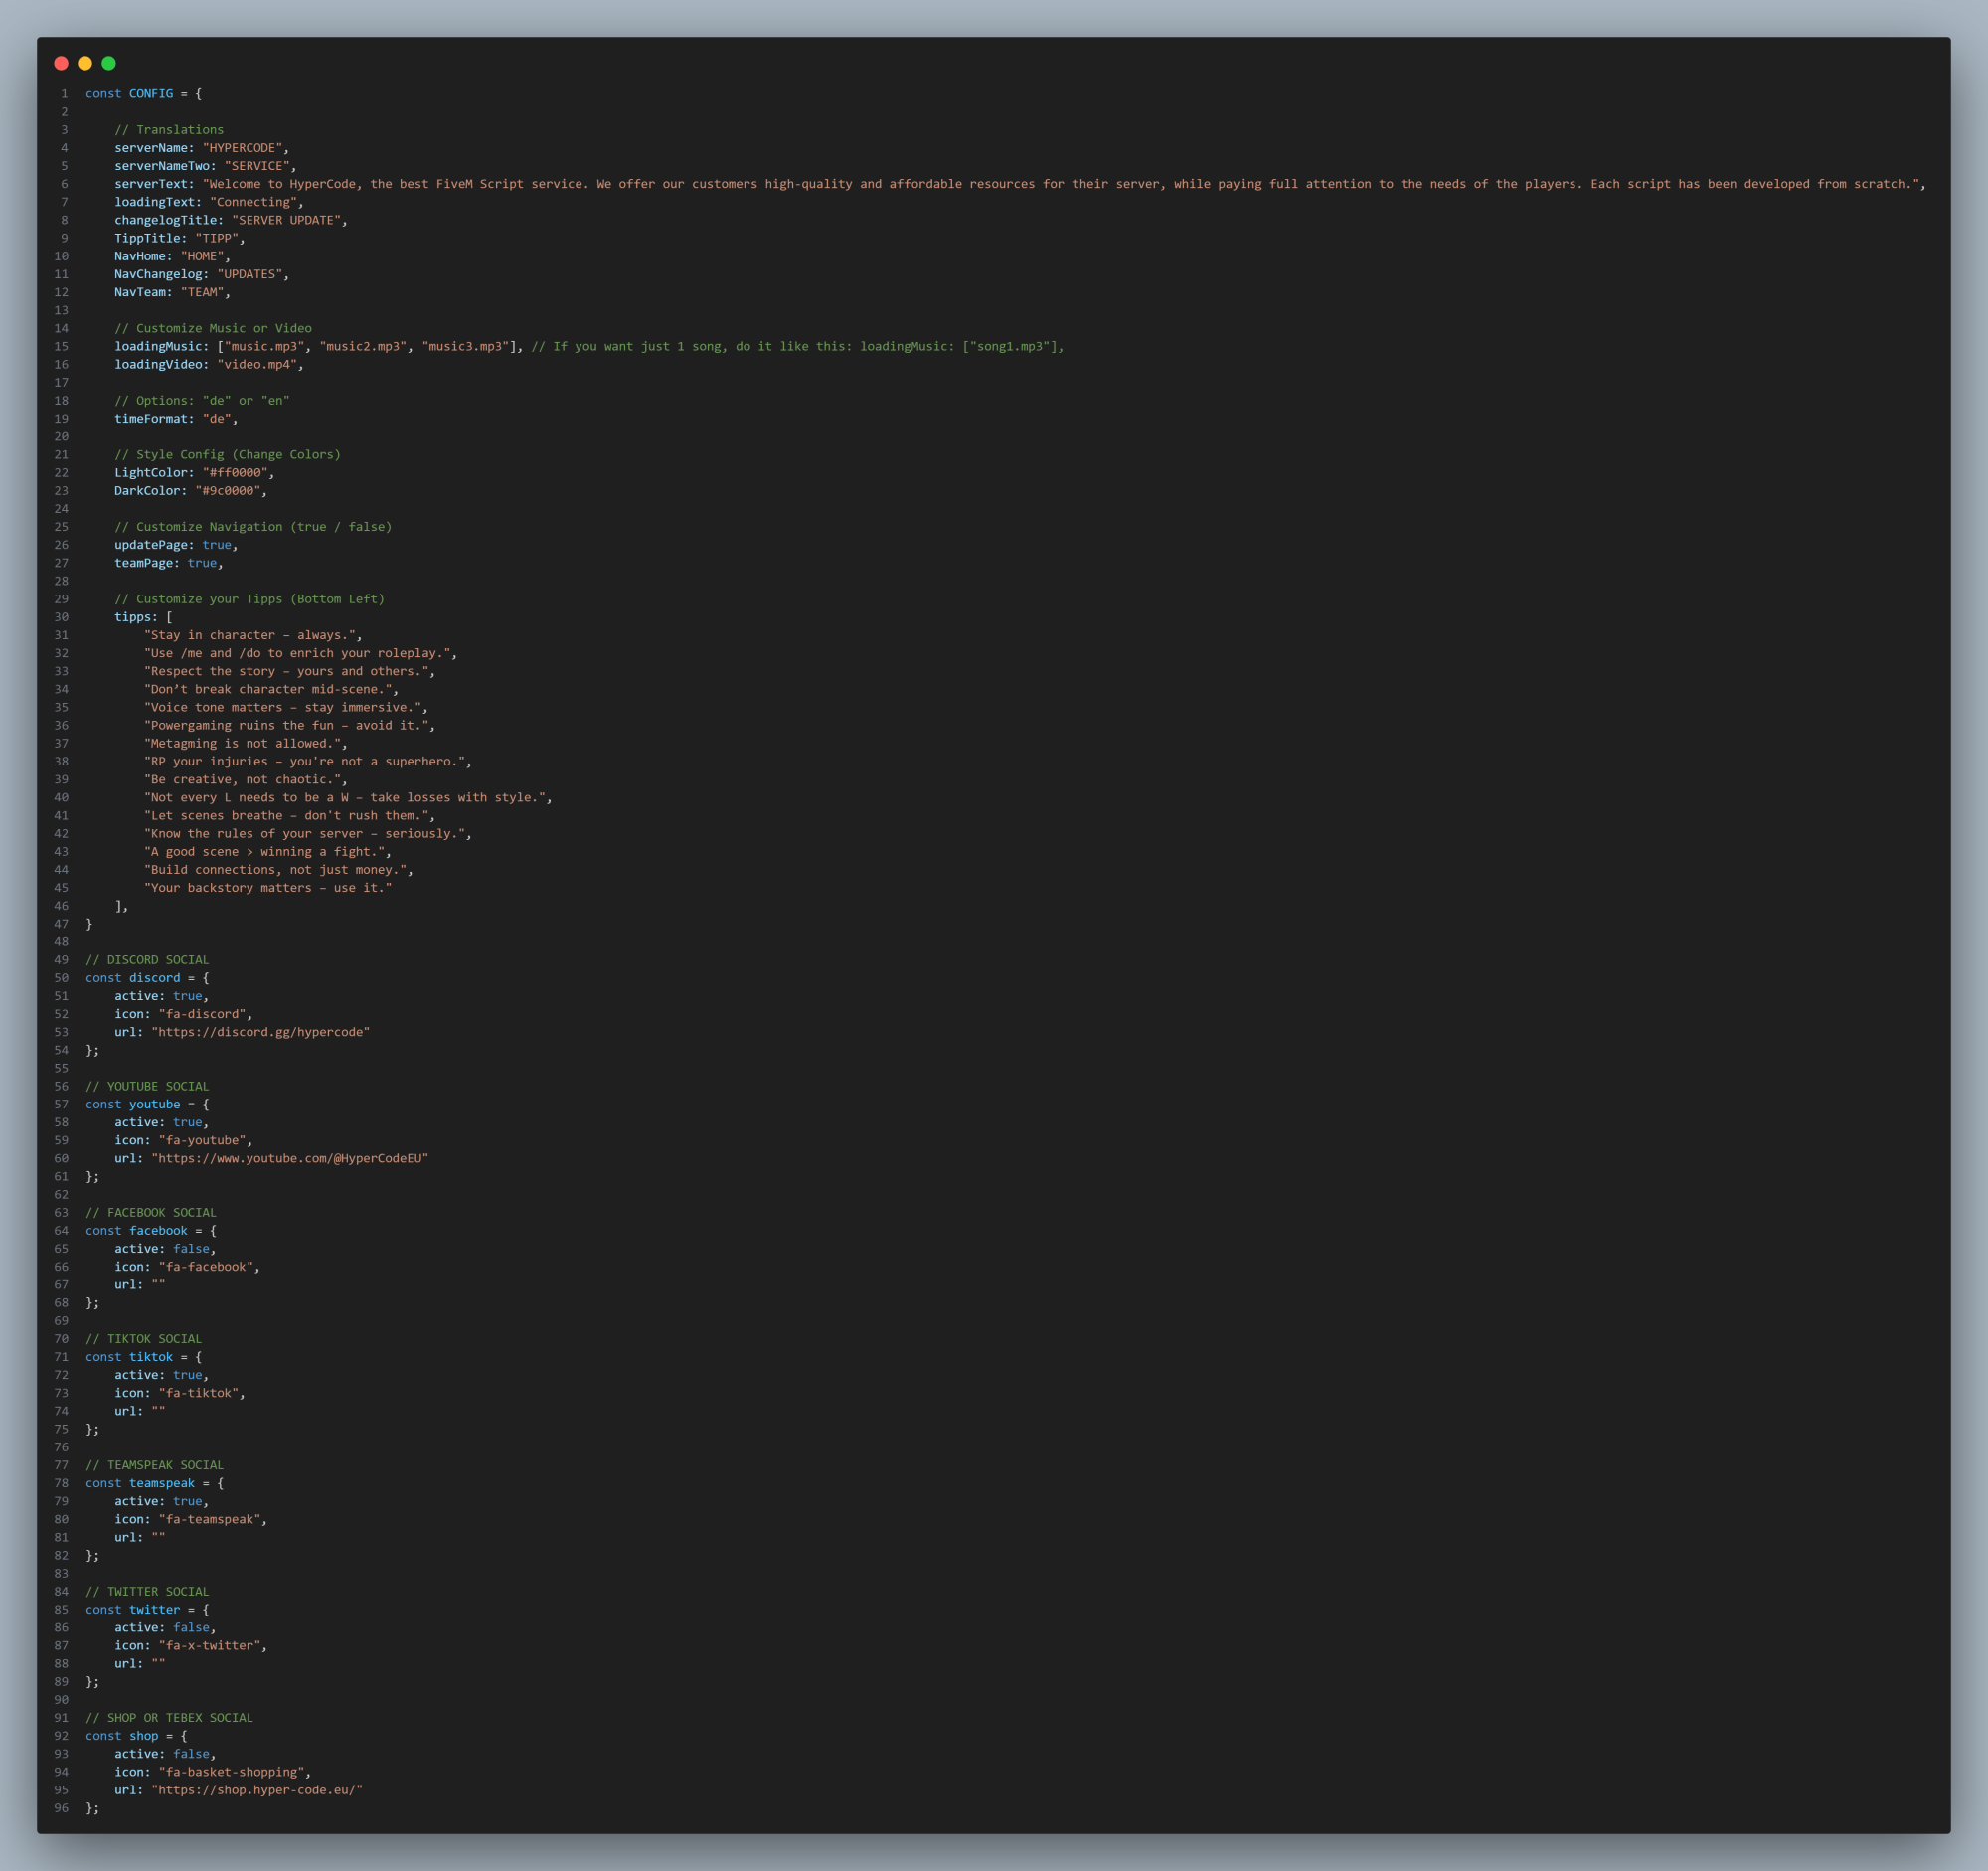Click the "TEAM" NavTeam value
Image resolution: width=1988 pixels, height=1871 pixels.
point(202,292)
